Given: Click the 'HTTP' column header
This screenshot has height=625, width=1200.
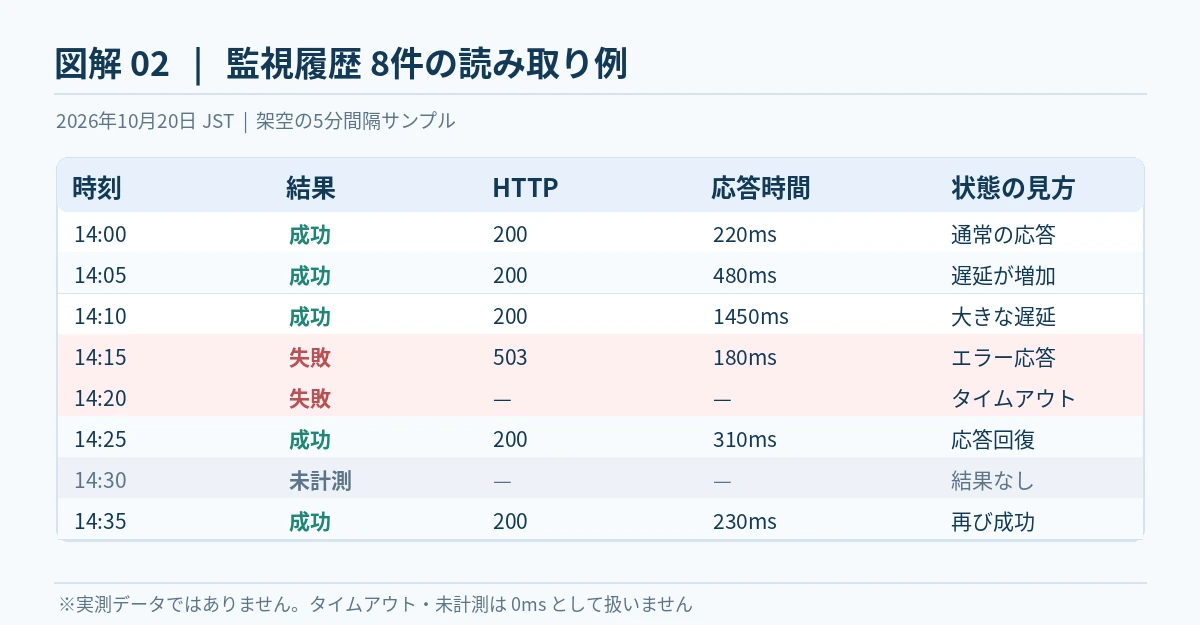Looking at the screenshot, I should 525,188.
